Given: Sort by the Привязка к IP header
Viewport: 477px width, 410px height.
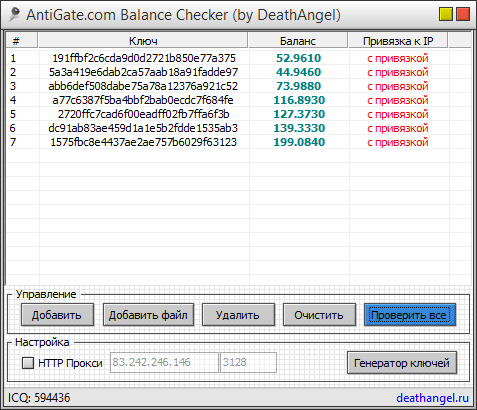Looking at the screenshot, I should click(398, 41).
